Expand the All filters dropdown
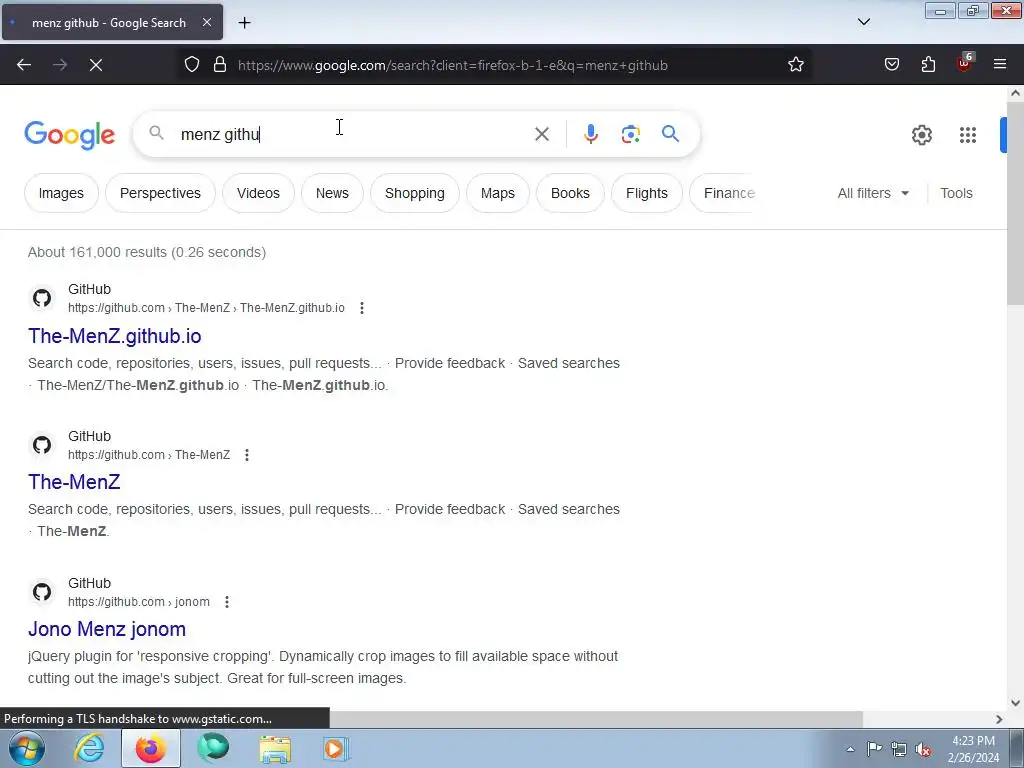The image size is (1024, 768). coord(873,193)
